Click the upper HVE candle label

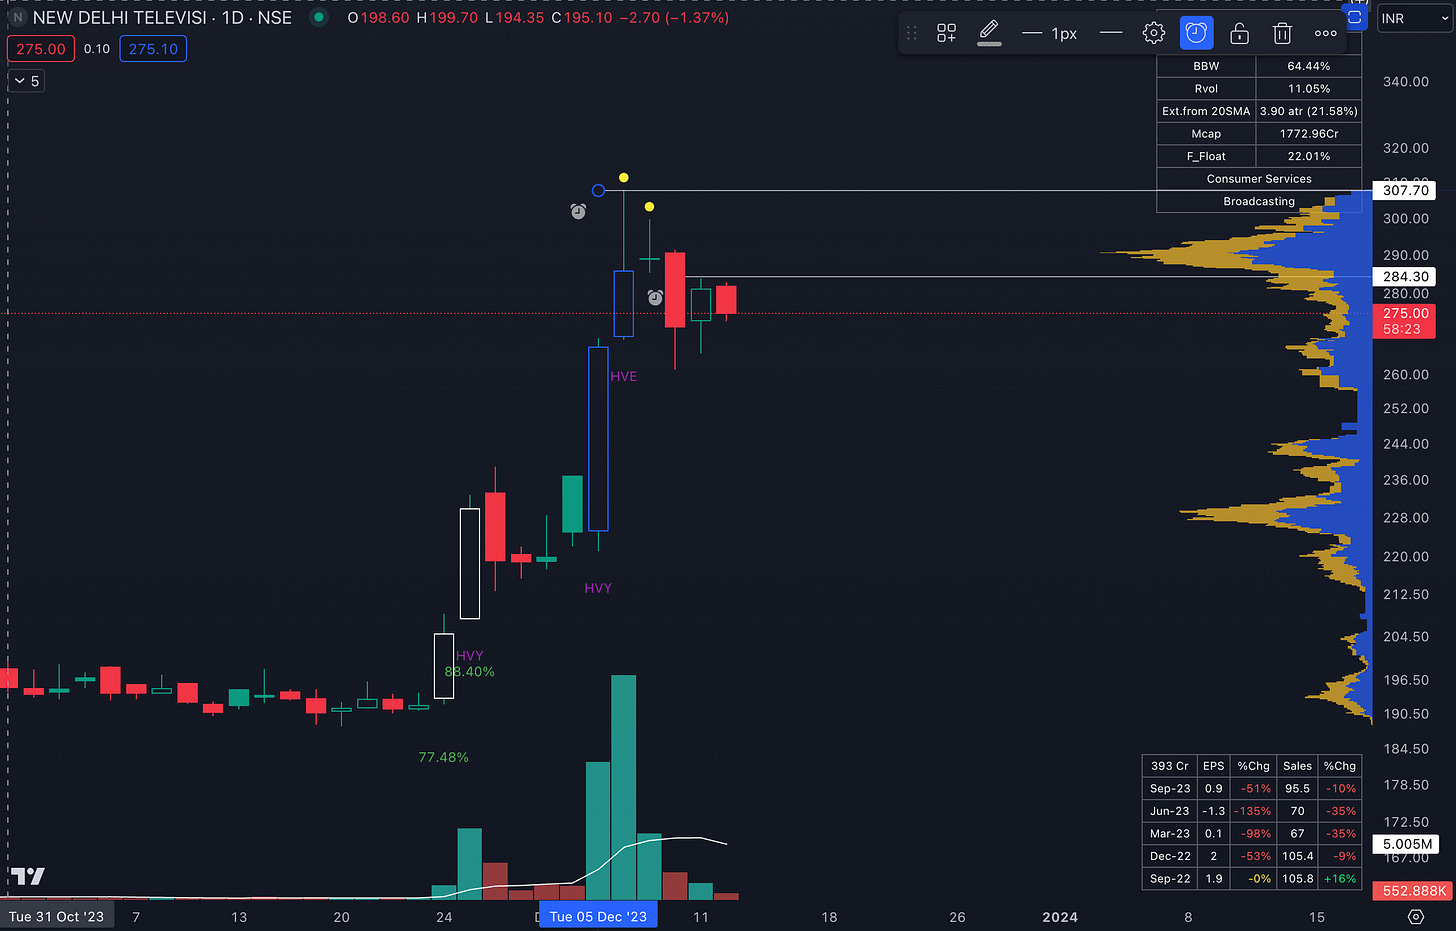[623, 376]
